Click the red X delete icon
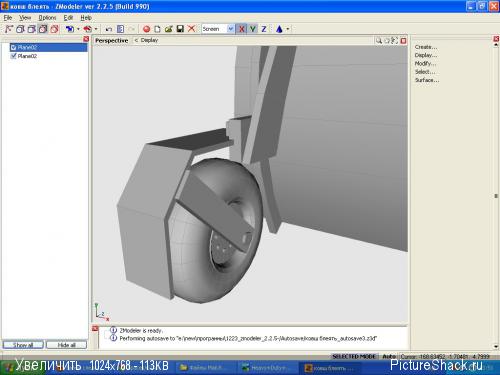Viewport: 500px width, 375px height. tap(191, 29)
